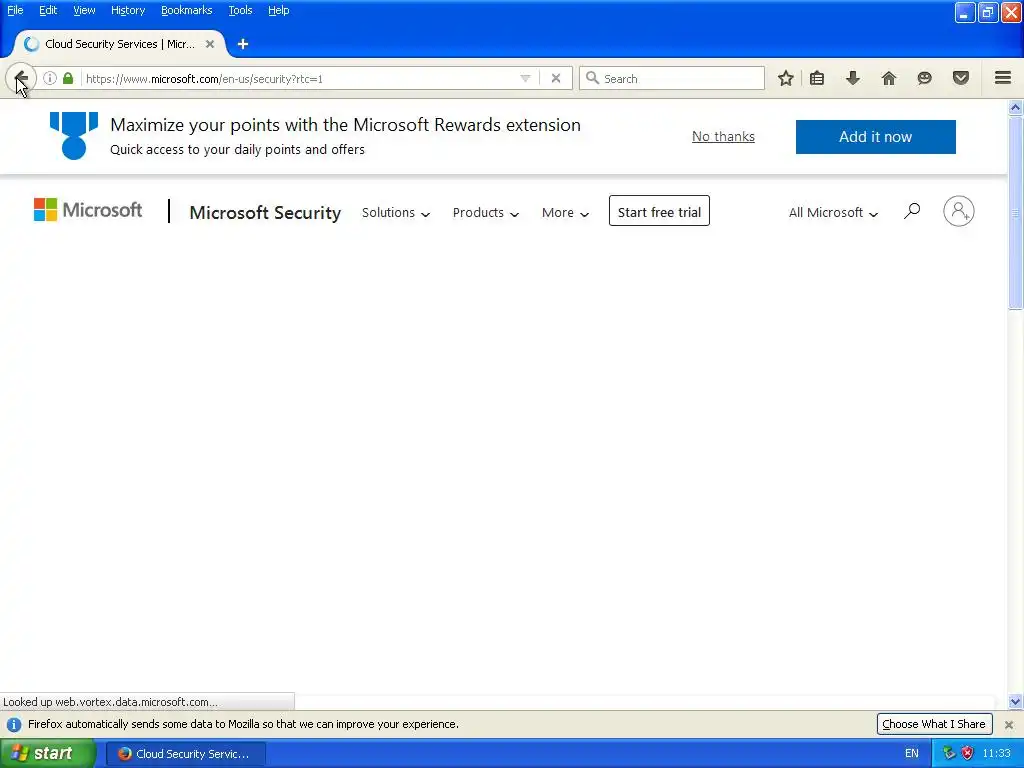Go back with the Back arrow button

click(x=21, y=78)
